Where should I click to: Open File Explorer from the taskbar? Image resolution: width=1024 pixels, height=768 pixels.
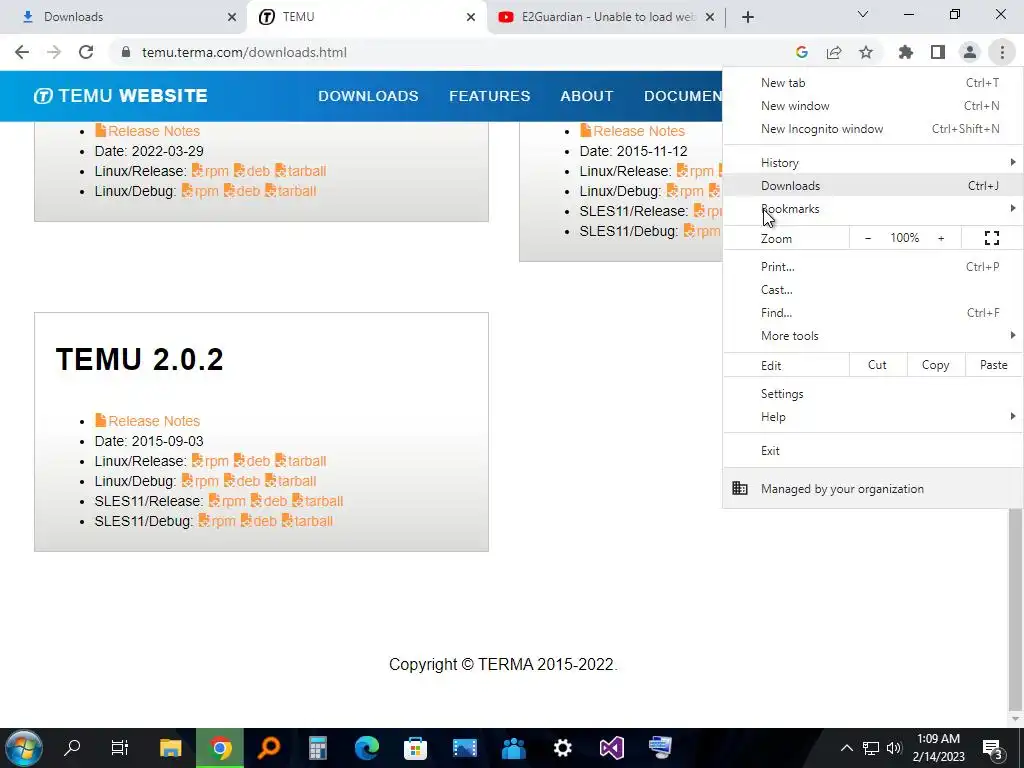(170, 747)
